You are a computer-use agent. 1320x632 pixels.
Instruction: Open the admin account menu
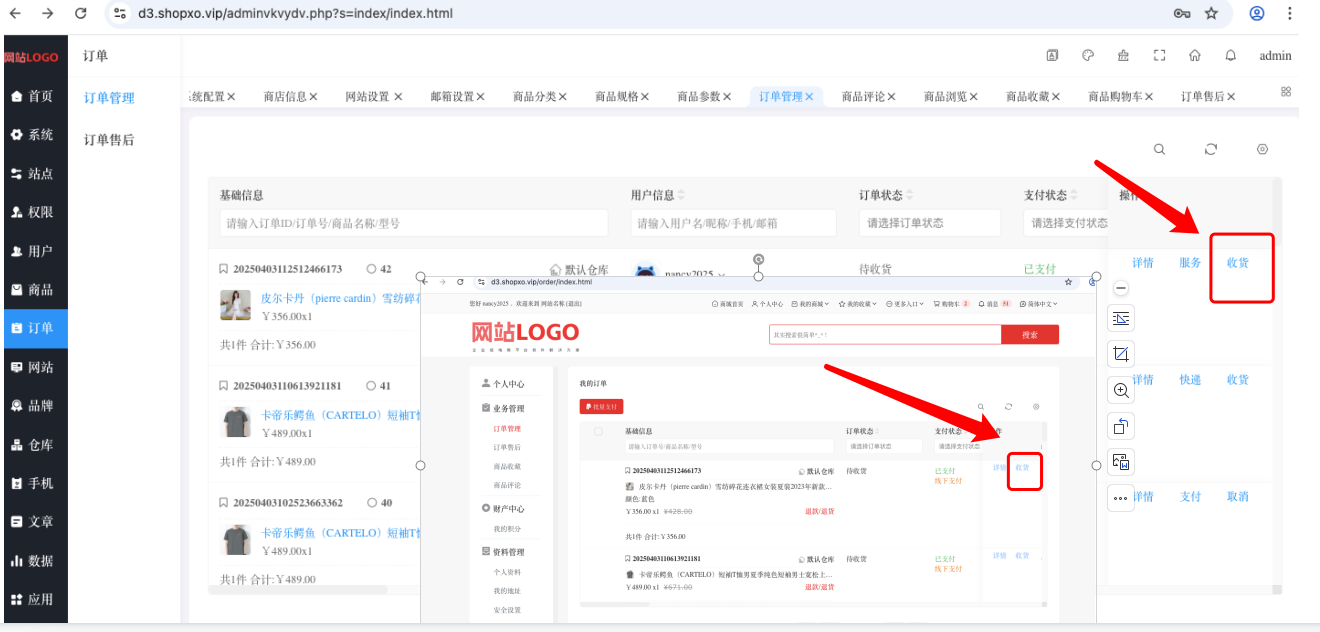1275,56
